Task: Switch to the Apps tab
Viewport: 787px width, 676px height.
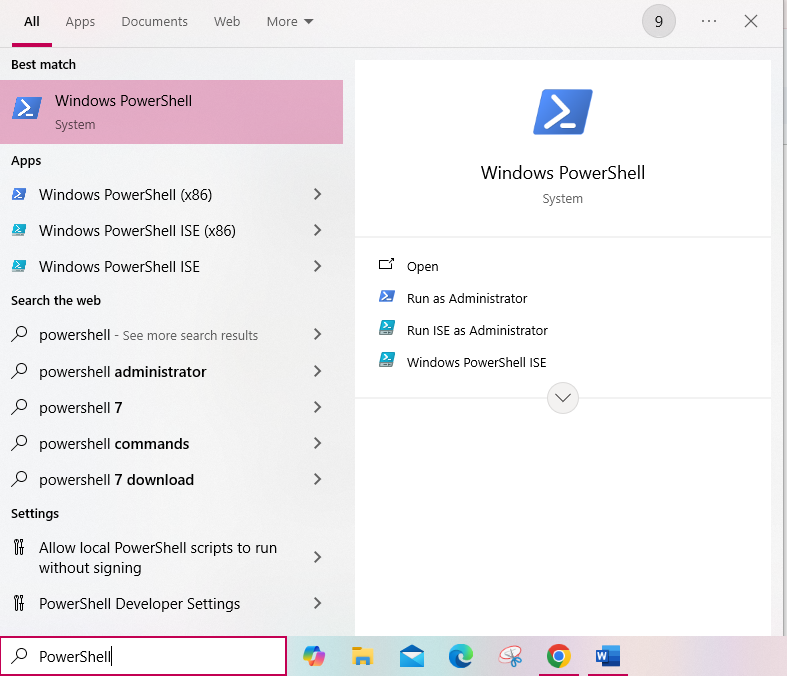Action: (80, 21)
